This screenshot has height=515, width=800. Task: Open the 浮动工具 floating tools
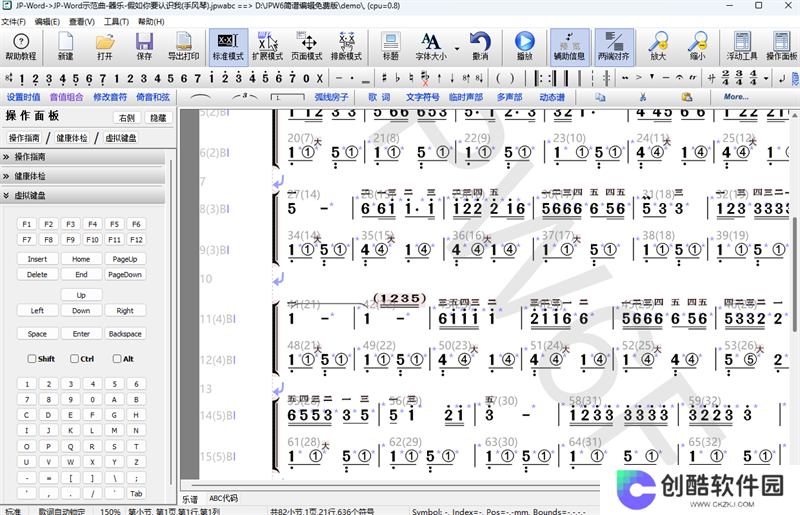coord(742,46)
